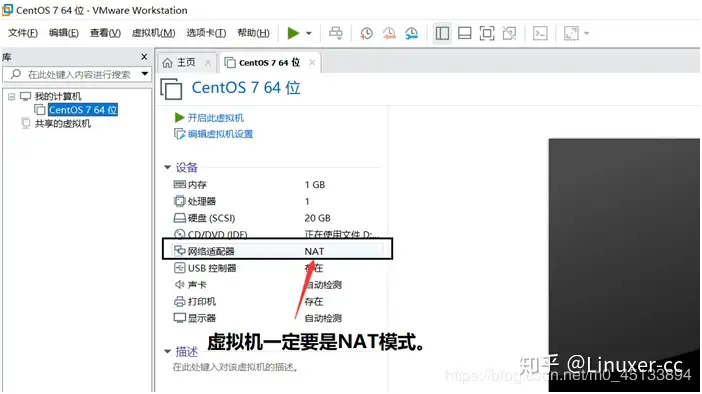
Task: Click the stretch guest display icon
Action: tap(571, 33)
